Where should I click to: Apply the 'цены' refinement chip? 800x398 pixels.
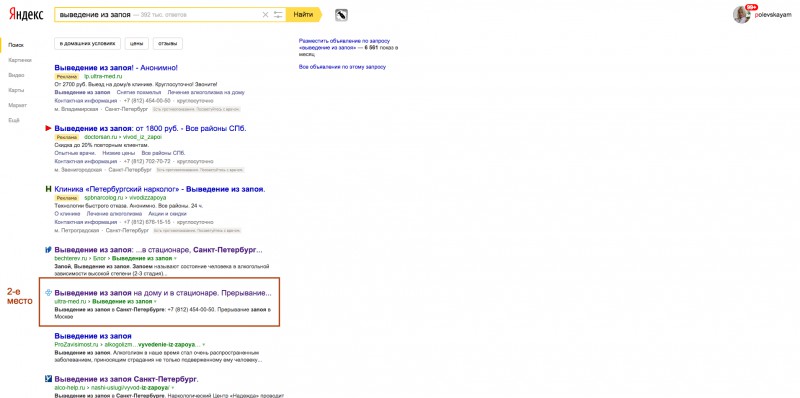137,44
